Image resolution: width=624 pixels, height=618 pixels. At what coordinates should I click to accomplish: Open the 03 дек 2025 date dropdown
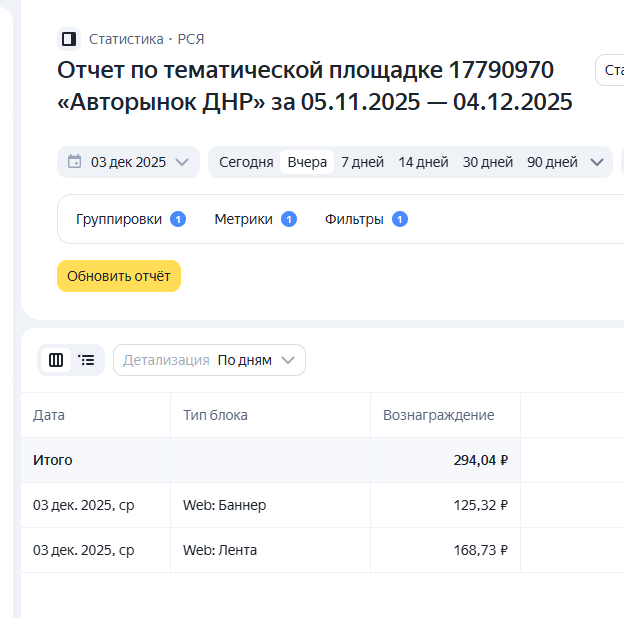click(x=128, y=162)
